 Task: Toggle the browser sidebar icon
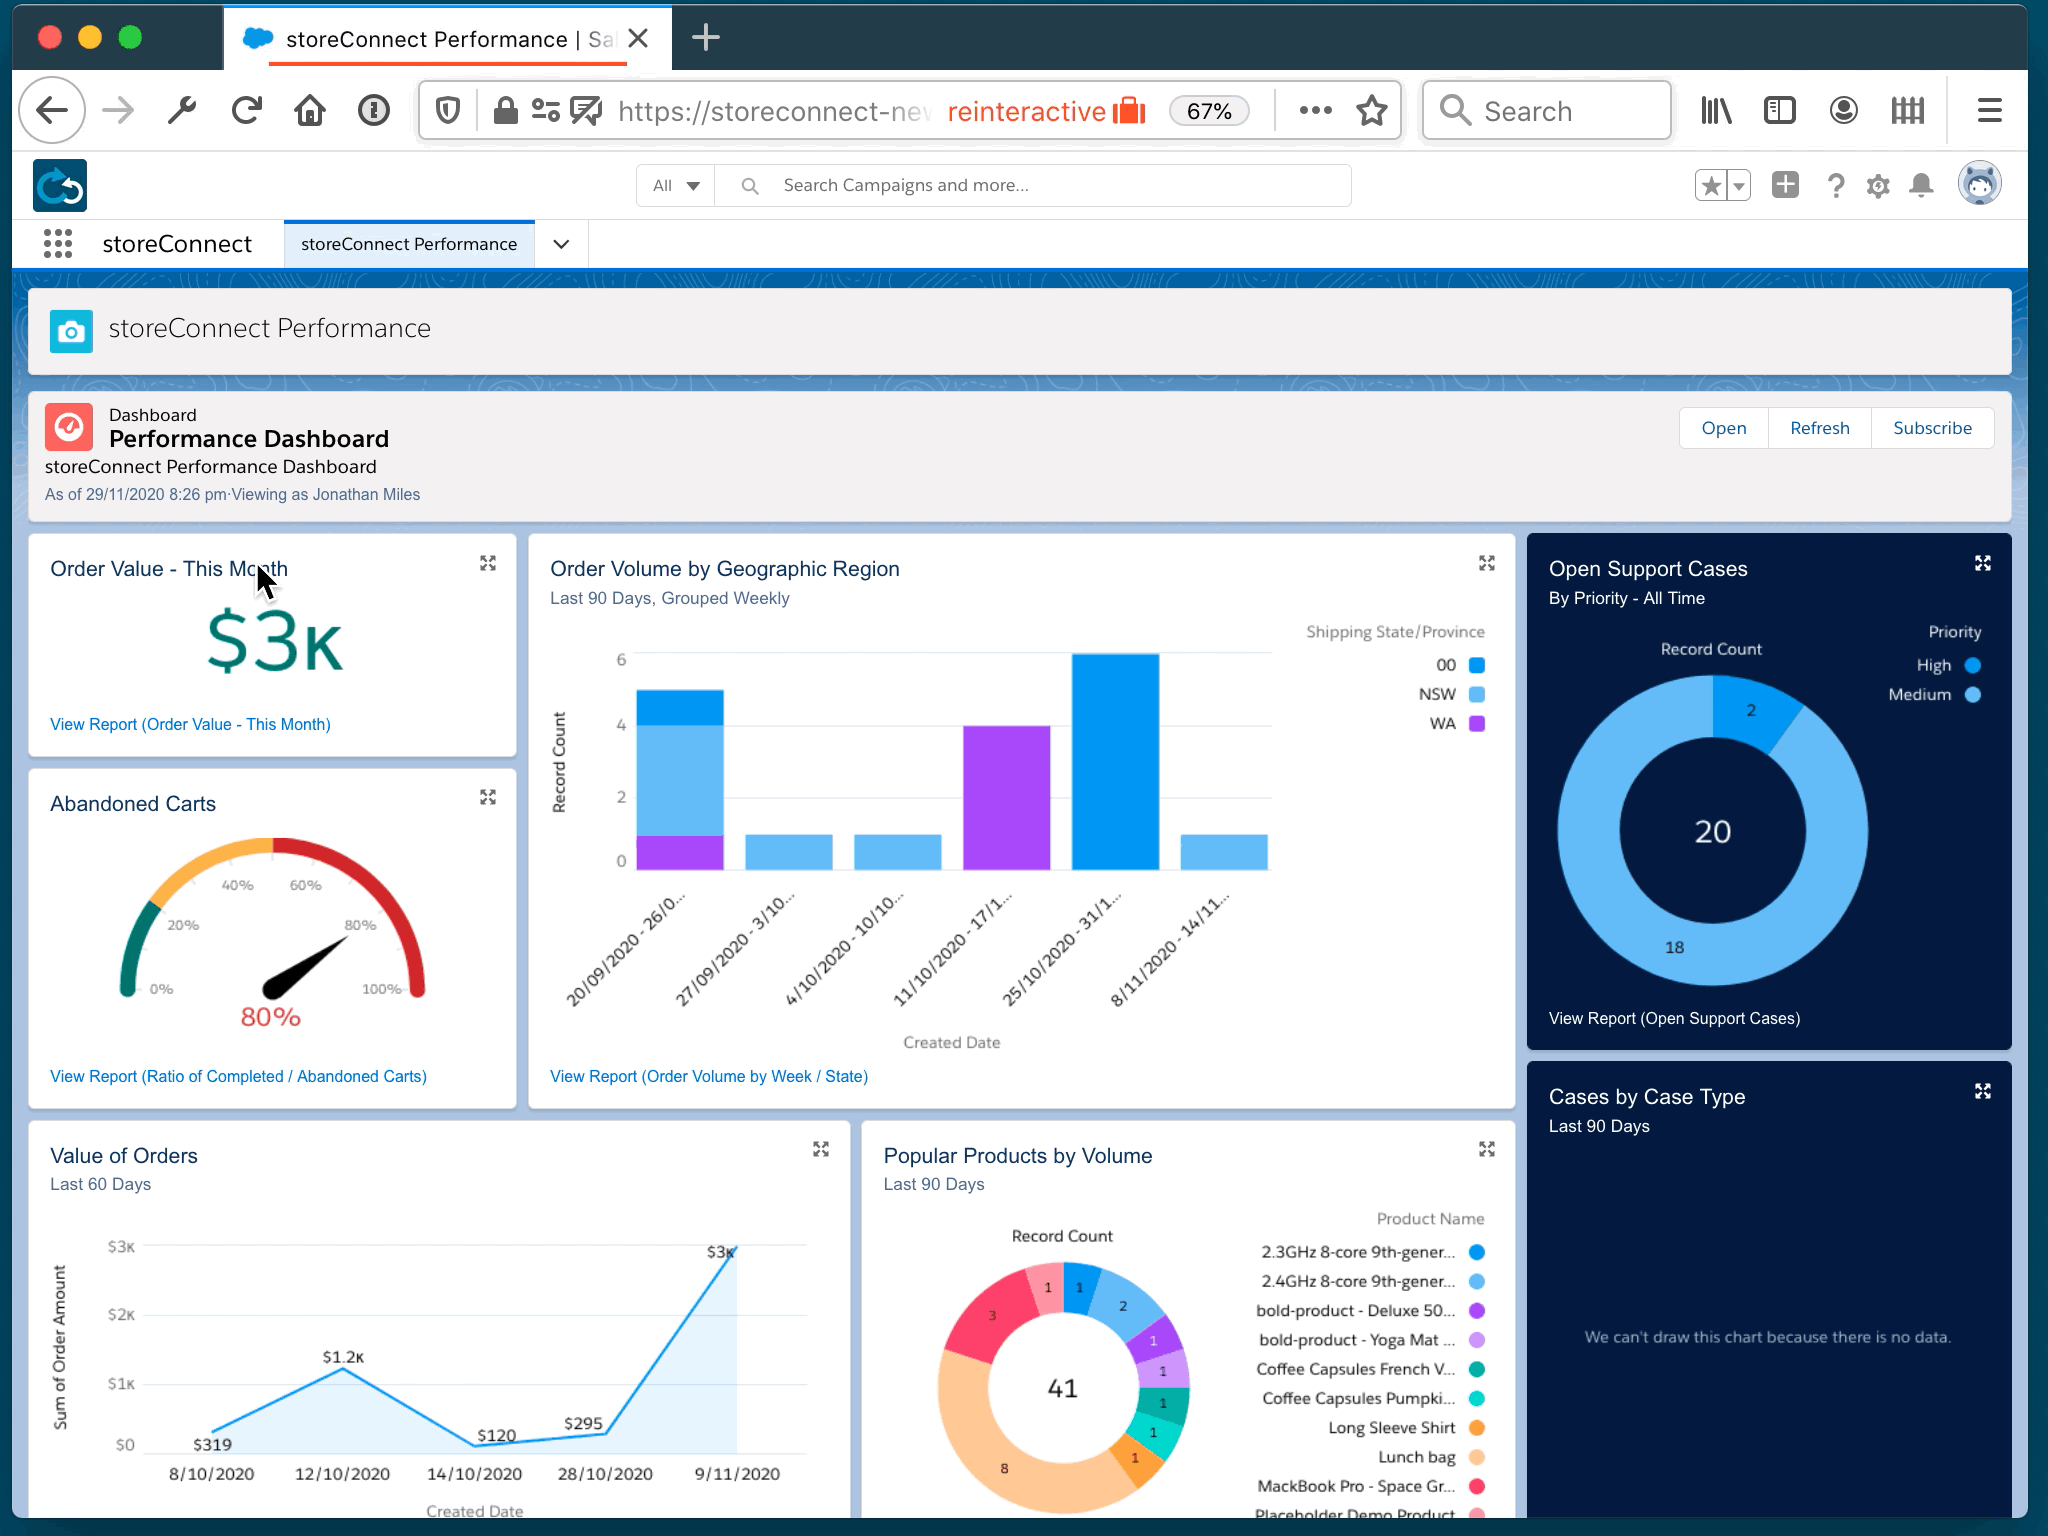[1780, 110]
